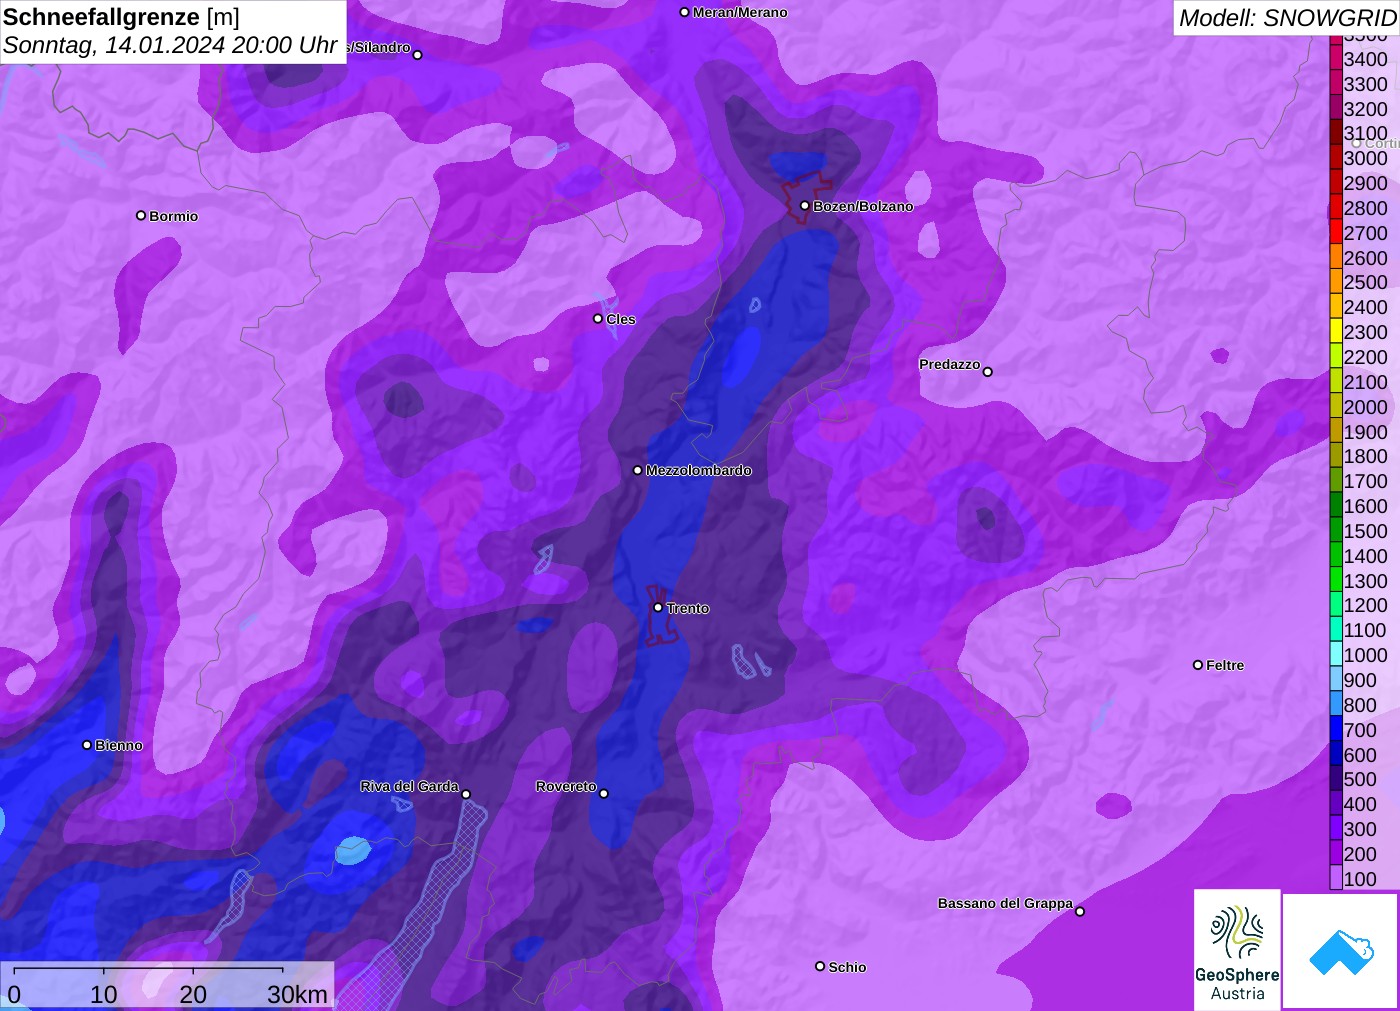Click the dark indigo 500 legend swatch

(1336, 779)
